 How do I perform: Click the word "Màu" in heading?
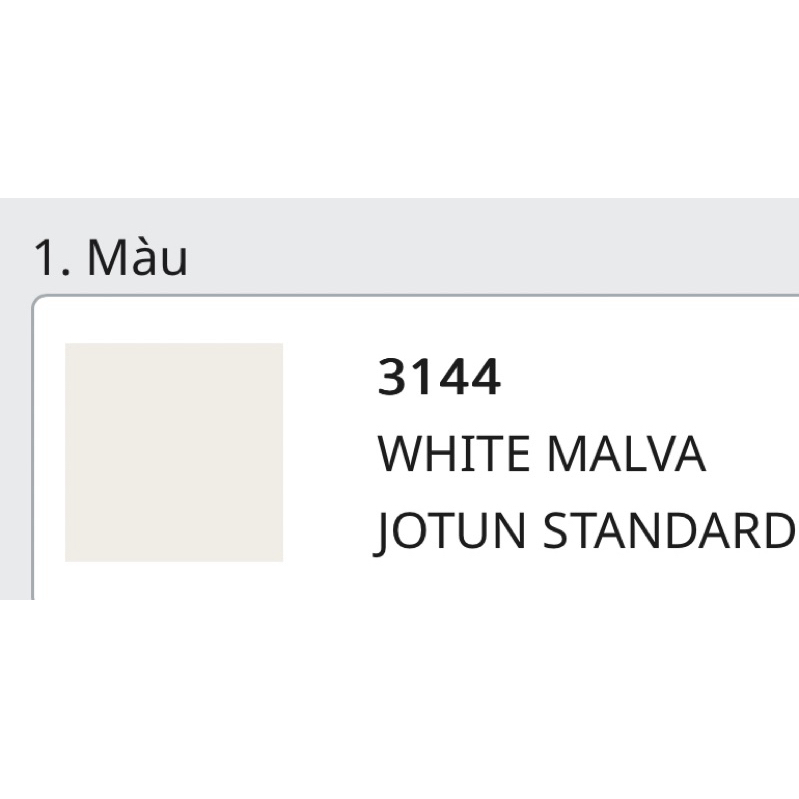point(137,258)
